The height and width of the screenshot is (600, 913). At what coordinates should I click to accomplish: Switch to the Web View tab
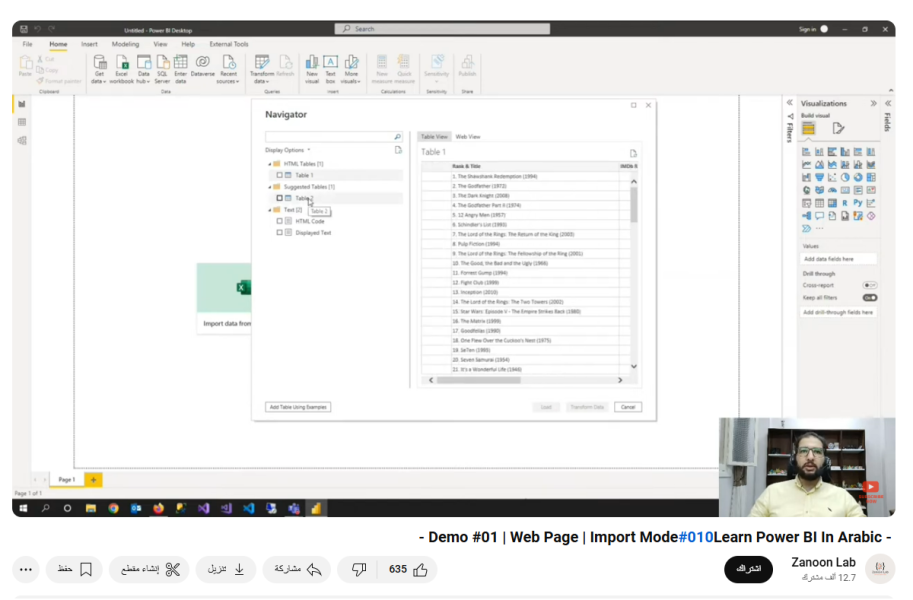coord(468,136)
